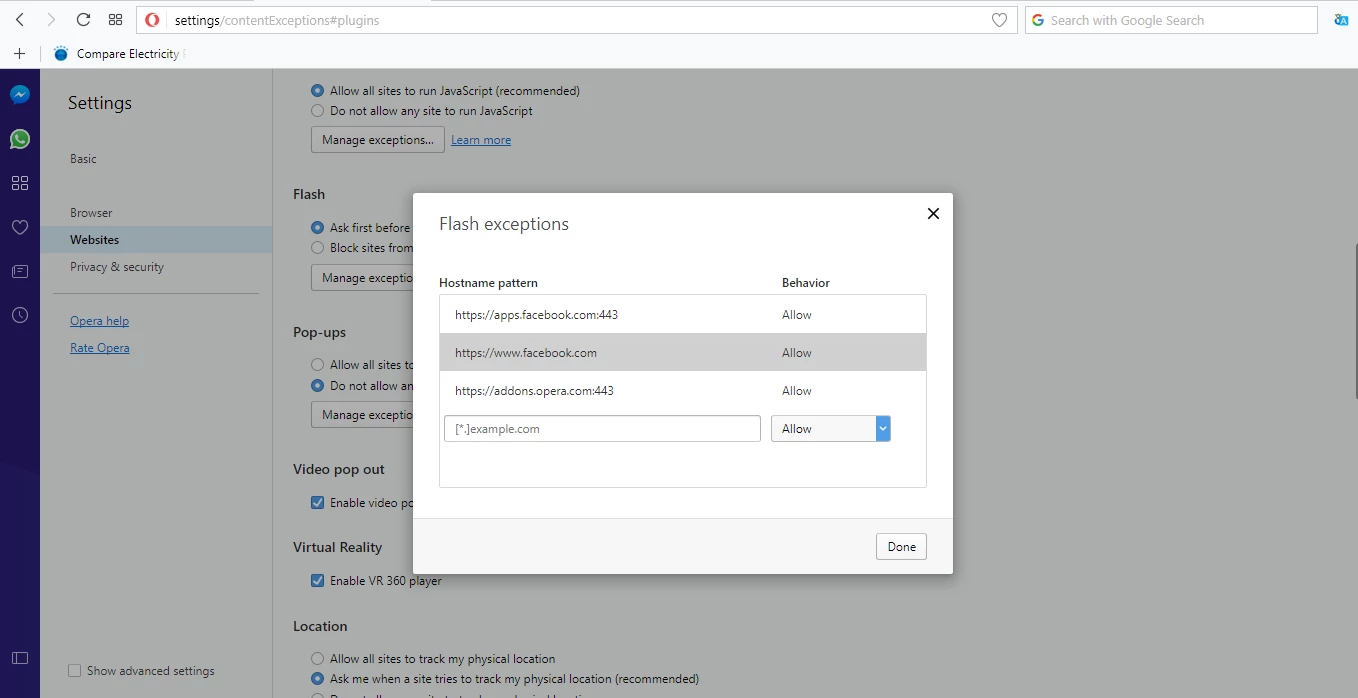Image resolution: width=1358 pixels, height=698 pixels.
Task: Go forward with the forward arrow
Action: 51,20
